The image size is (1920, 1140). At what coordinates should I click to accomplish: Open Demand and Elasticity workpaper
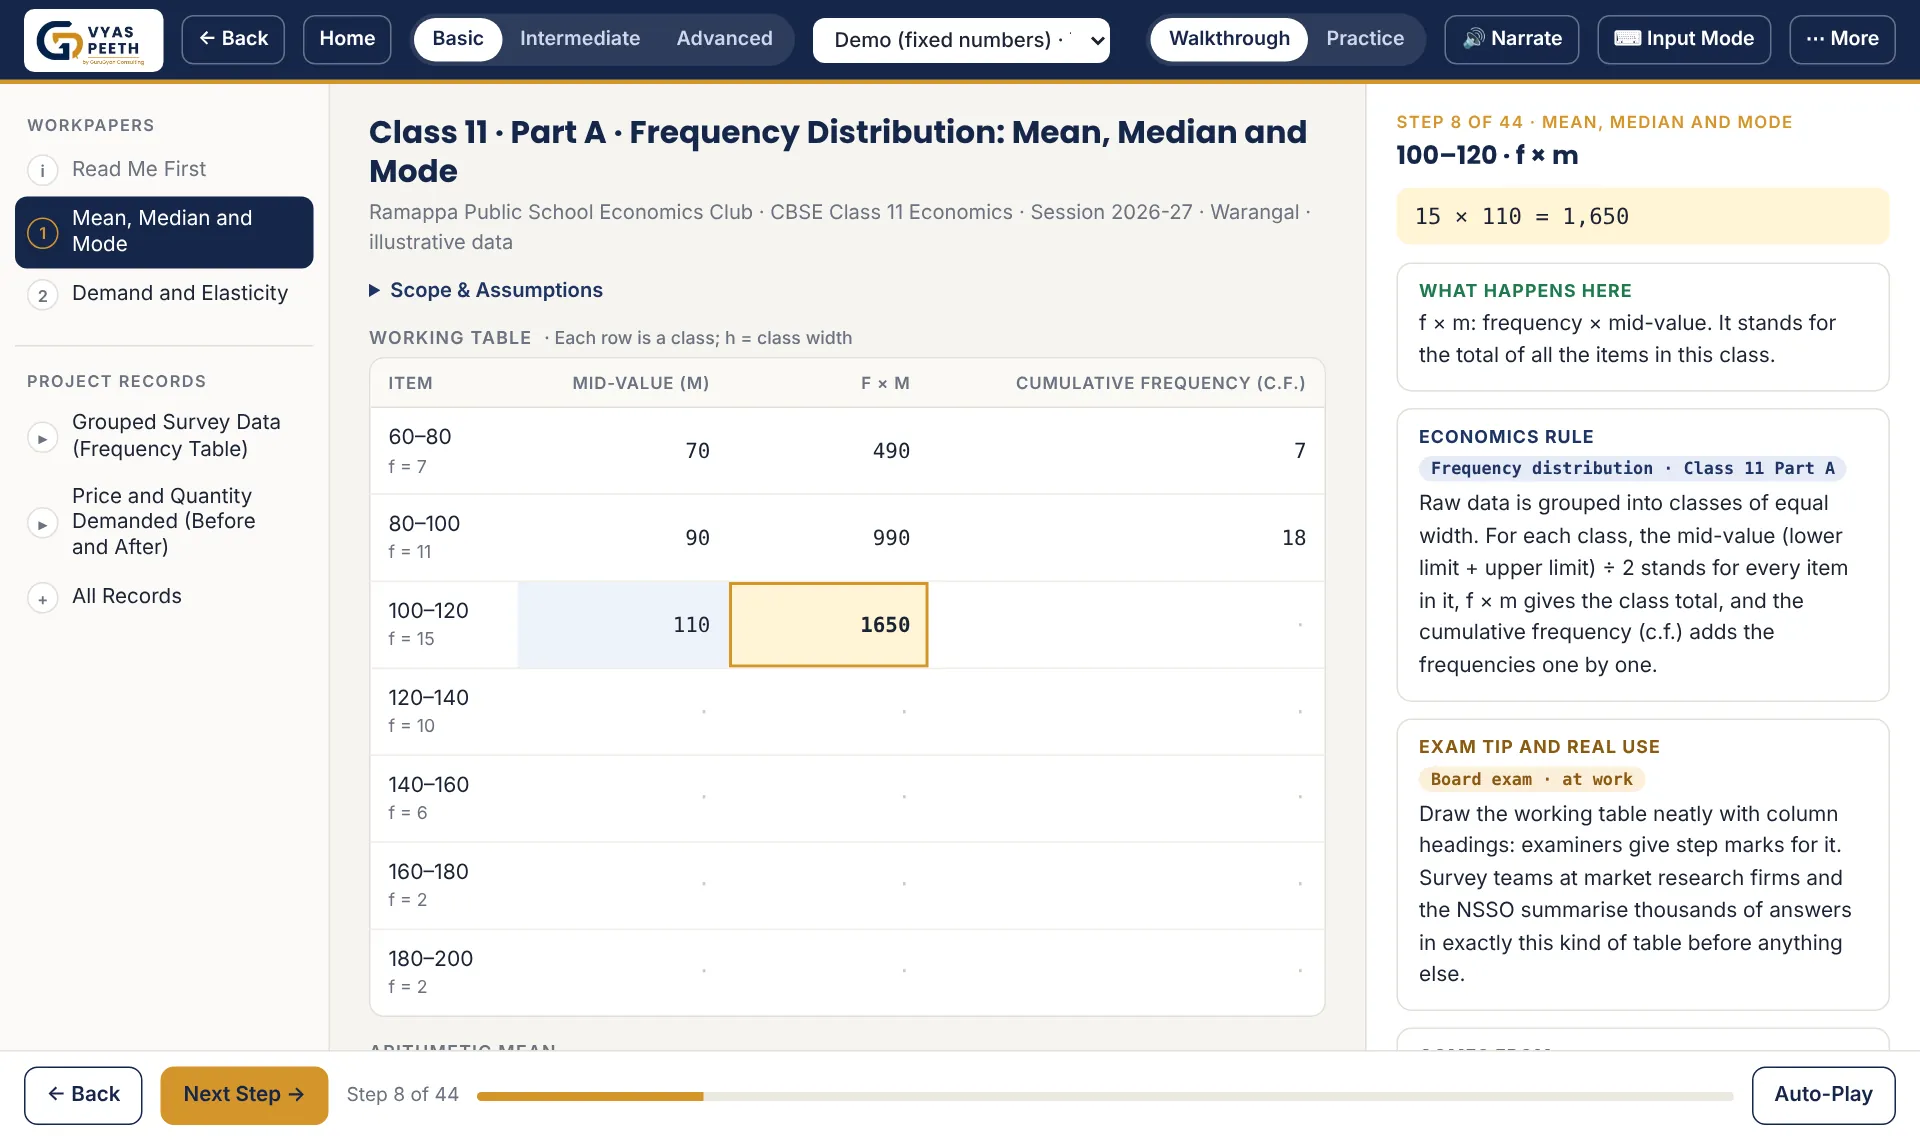coord(164,293)
